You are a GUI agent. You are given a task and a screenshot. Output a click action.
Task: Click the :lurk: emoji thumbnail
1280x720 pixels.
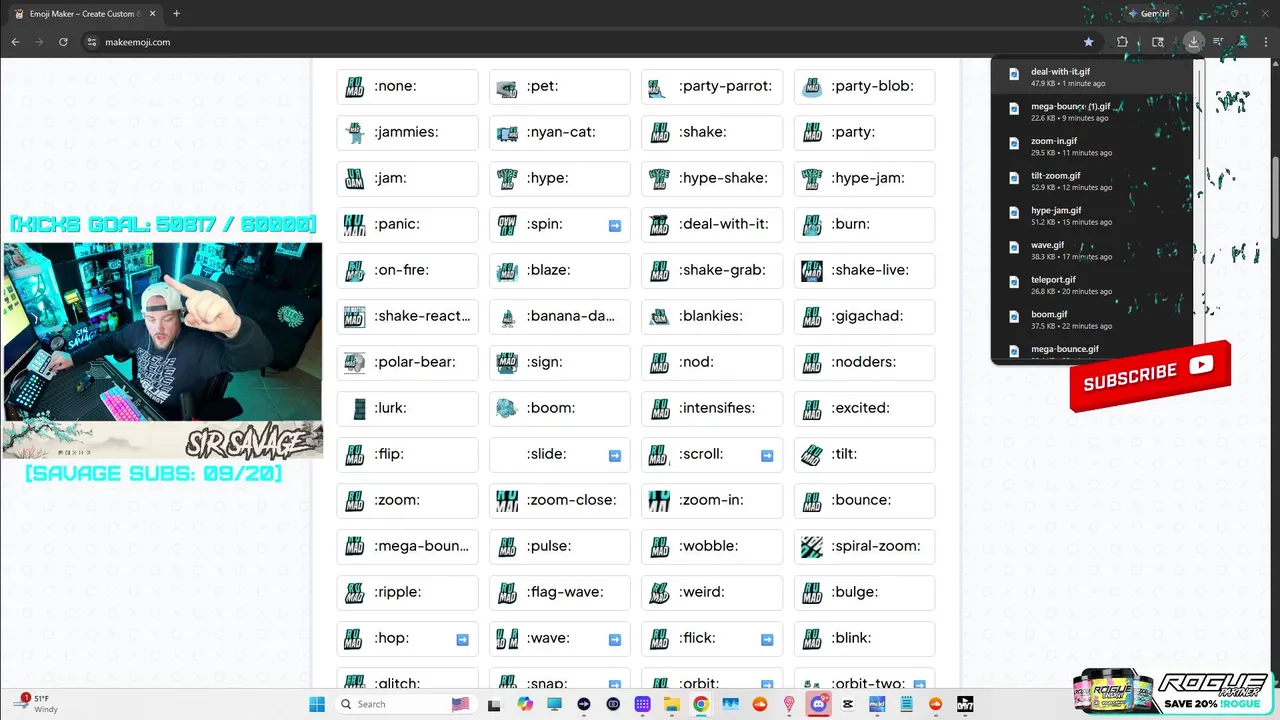coord(359,408)
